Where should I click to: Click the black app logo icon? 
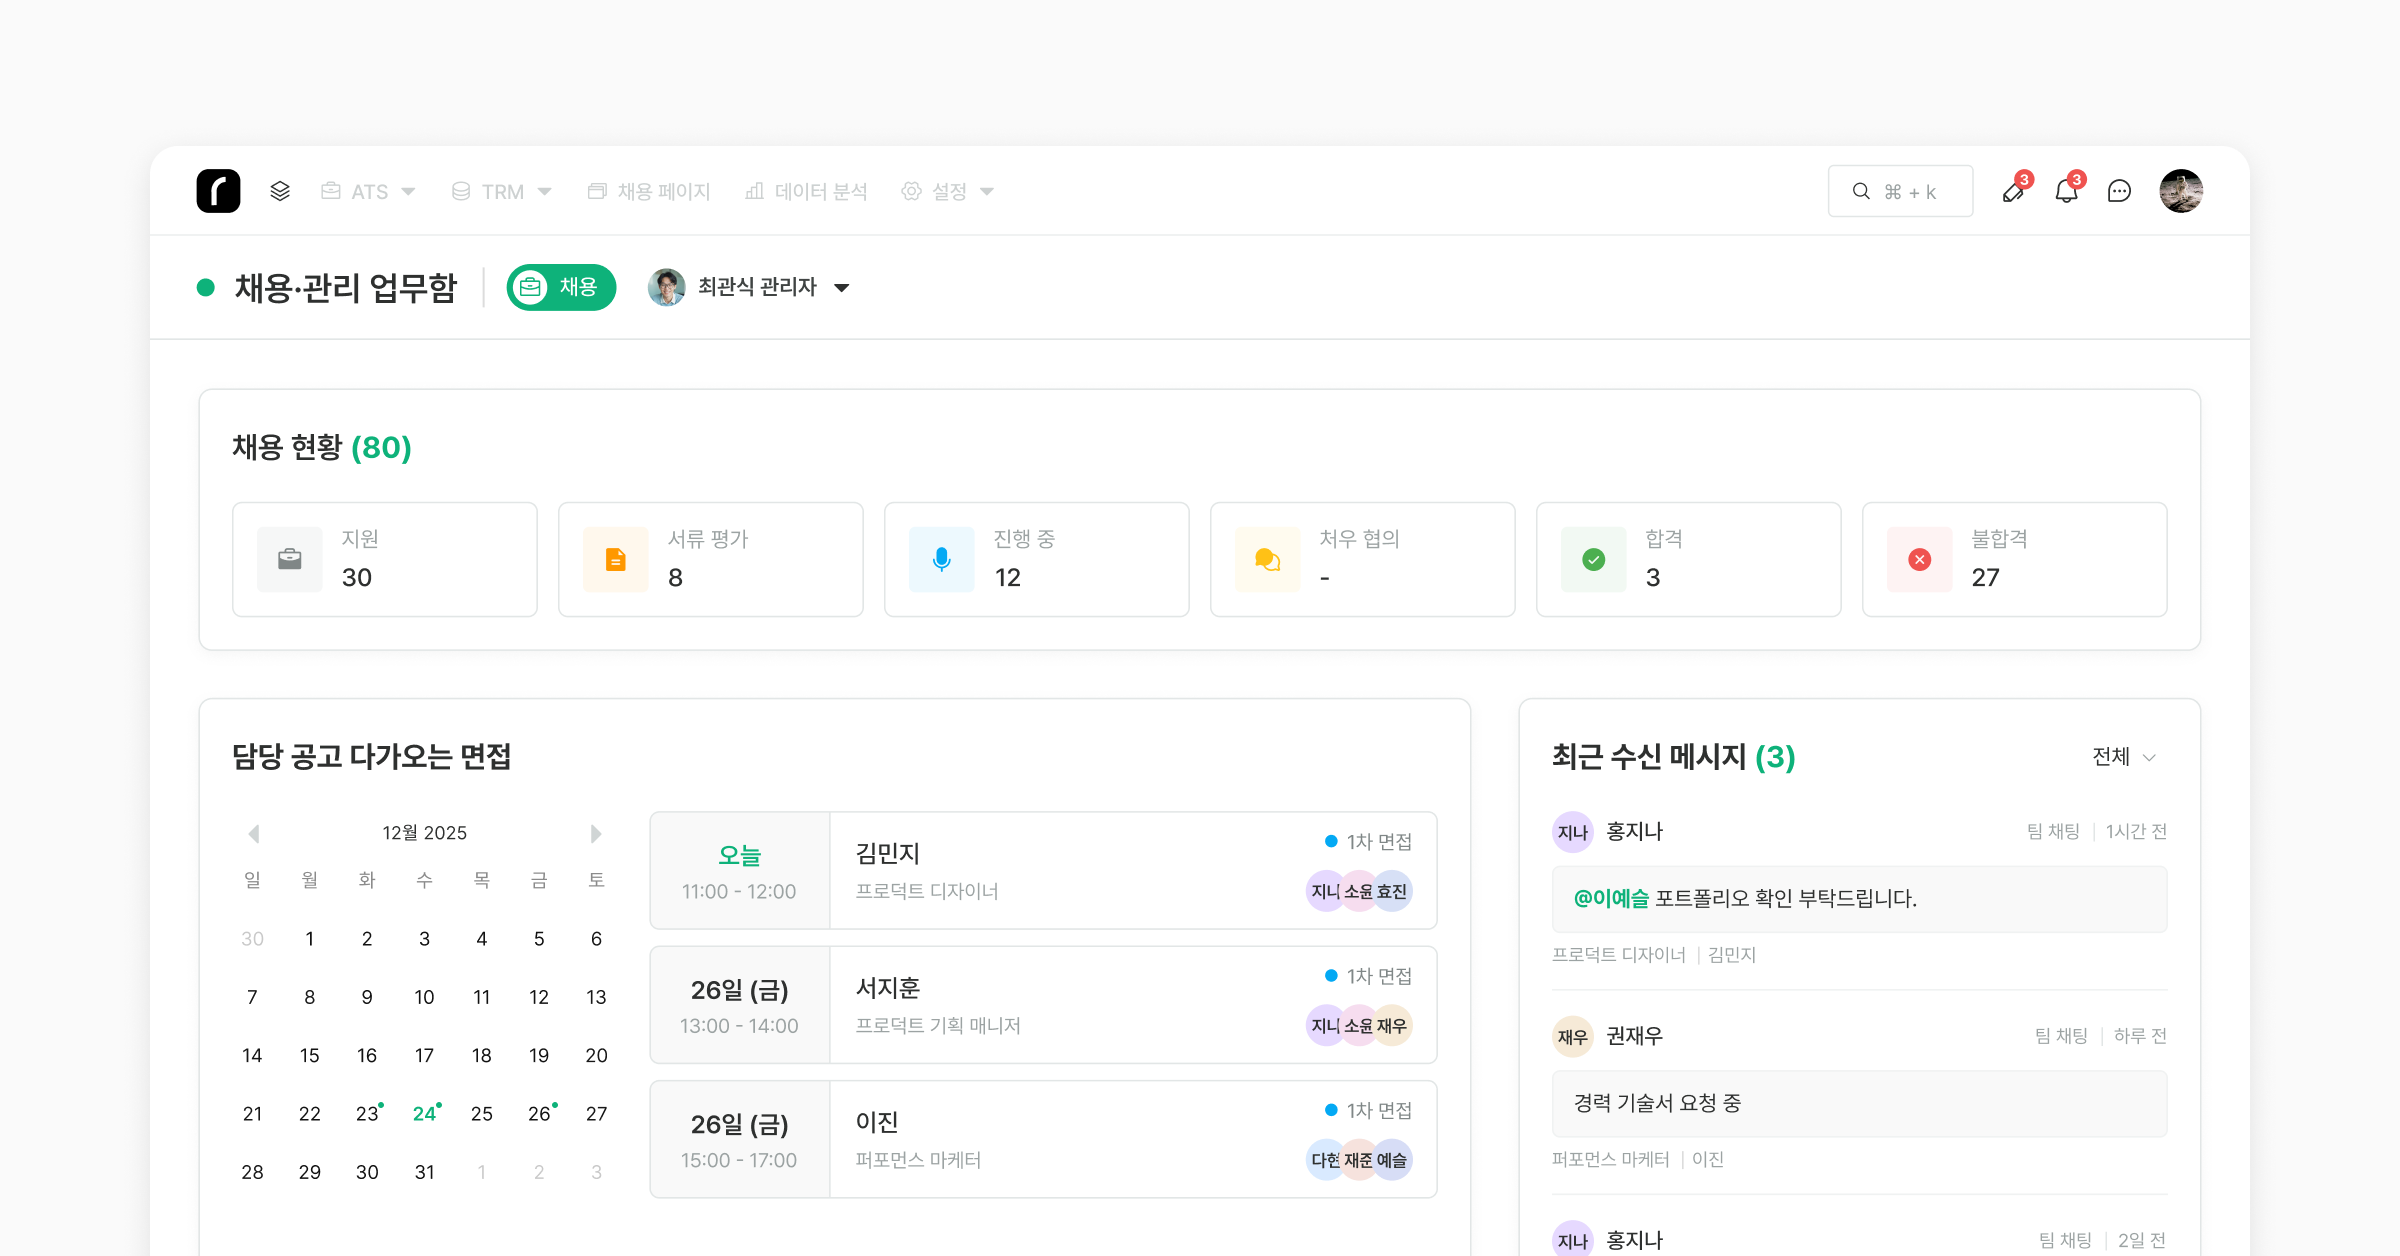click(218, 191)
